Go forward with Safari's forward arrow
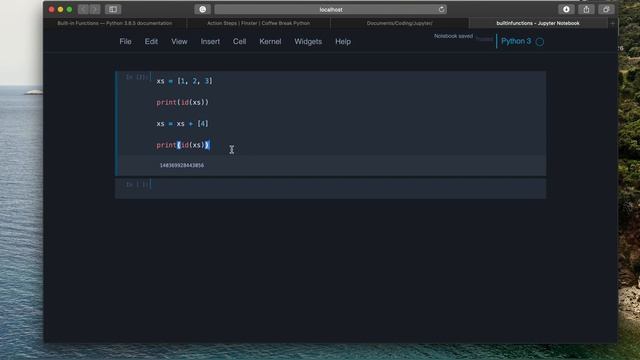This screenshot has width=640, height=360. (x=95, y=9)
